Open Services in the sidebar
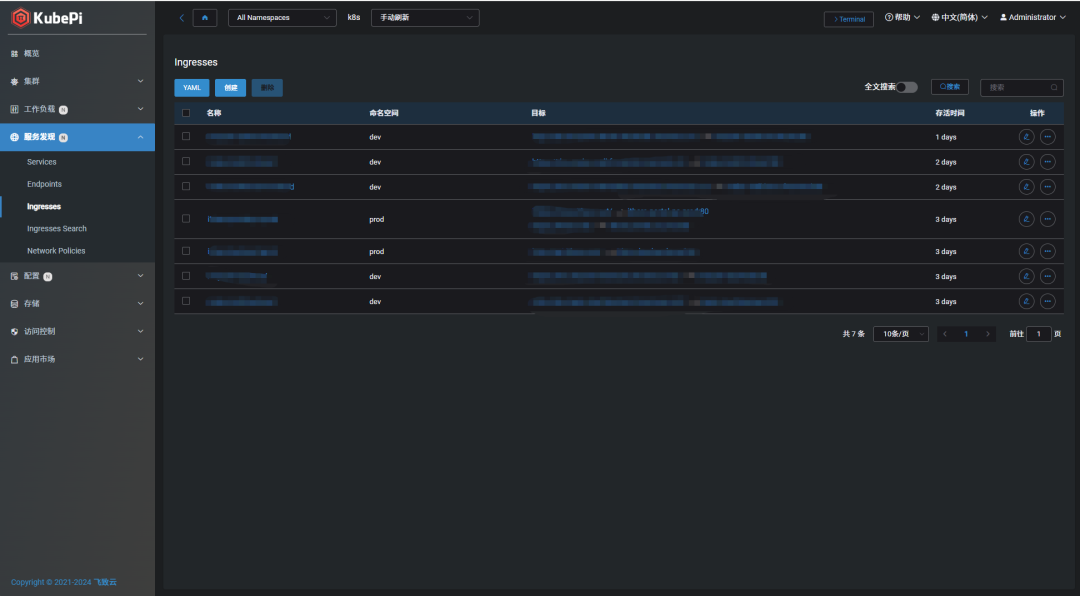The height and width of the screenshot is (596, 1080). (41, 162)
